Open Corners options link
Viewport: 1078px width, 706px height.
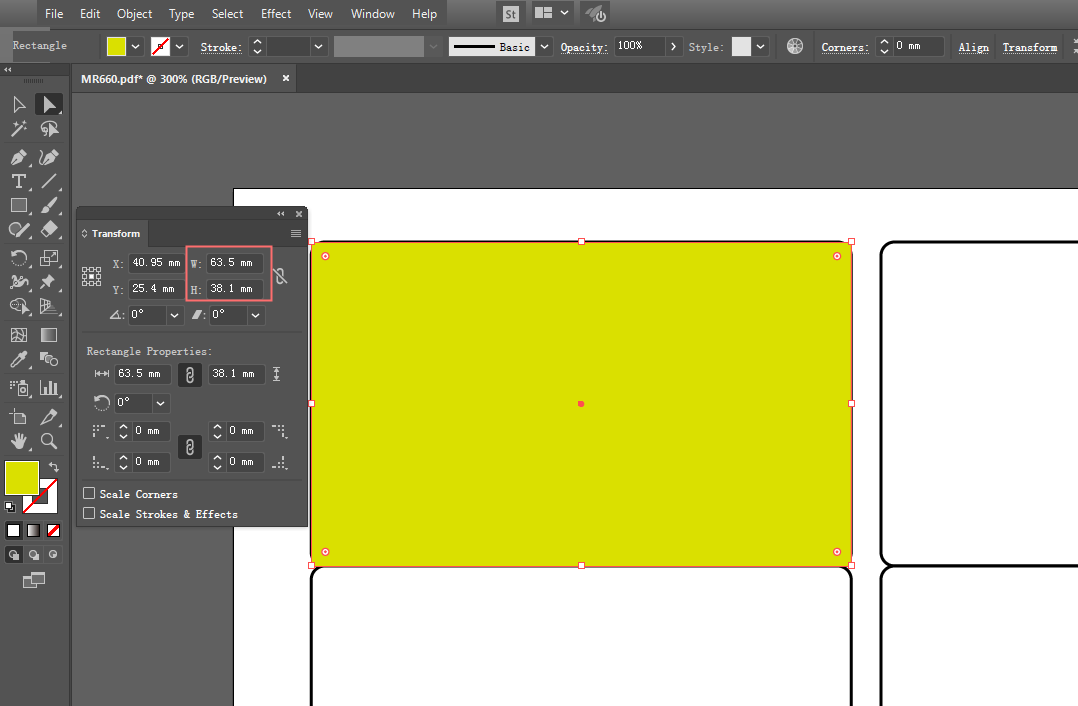click(x=845, y=47)
